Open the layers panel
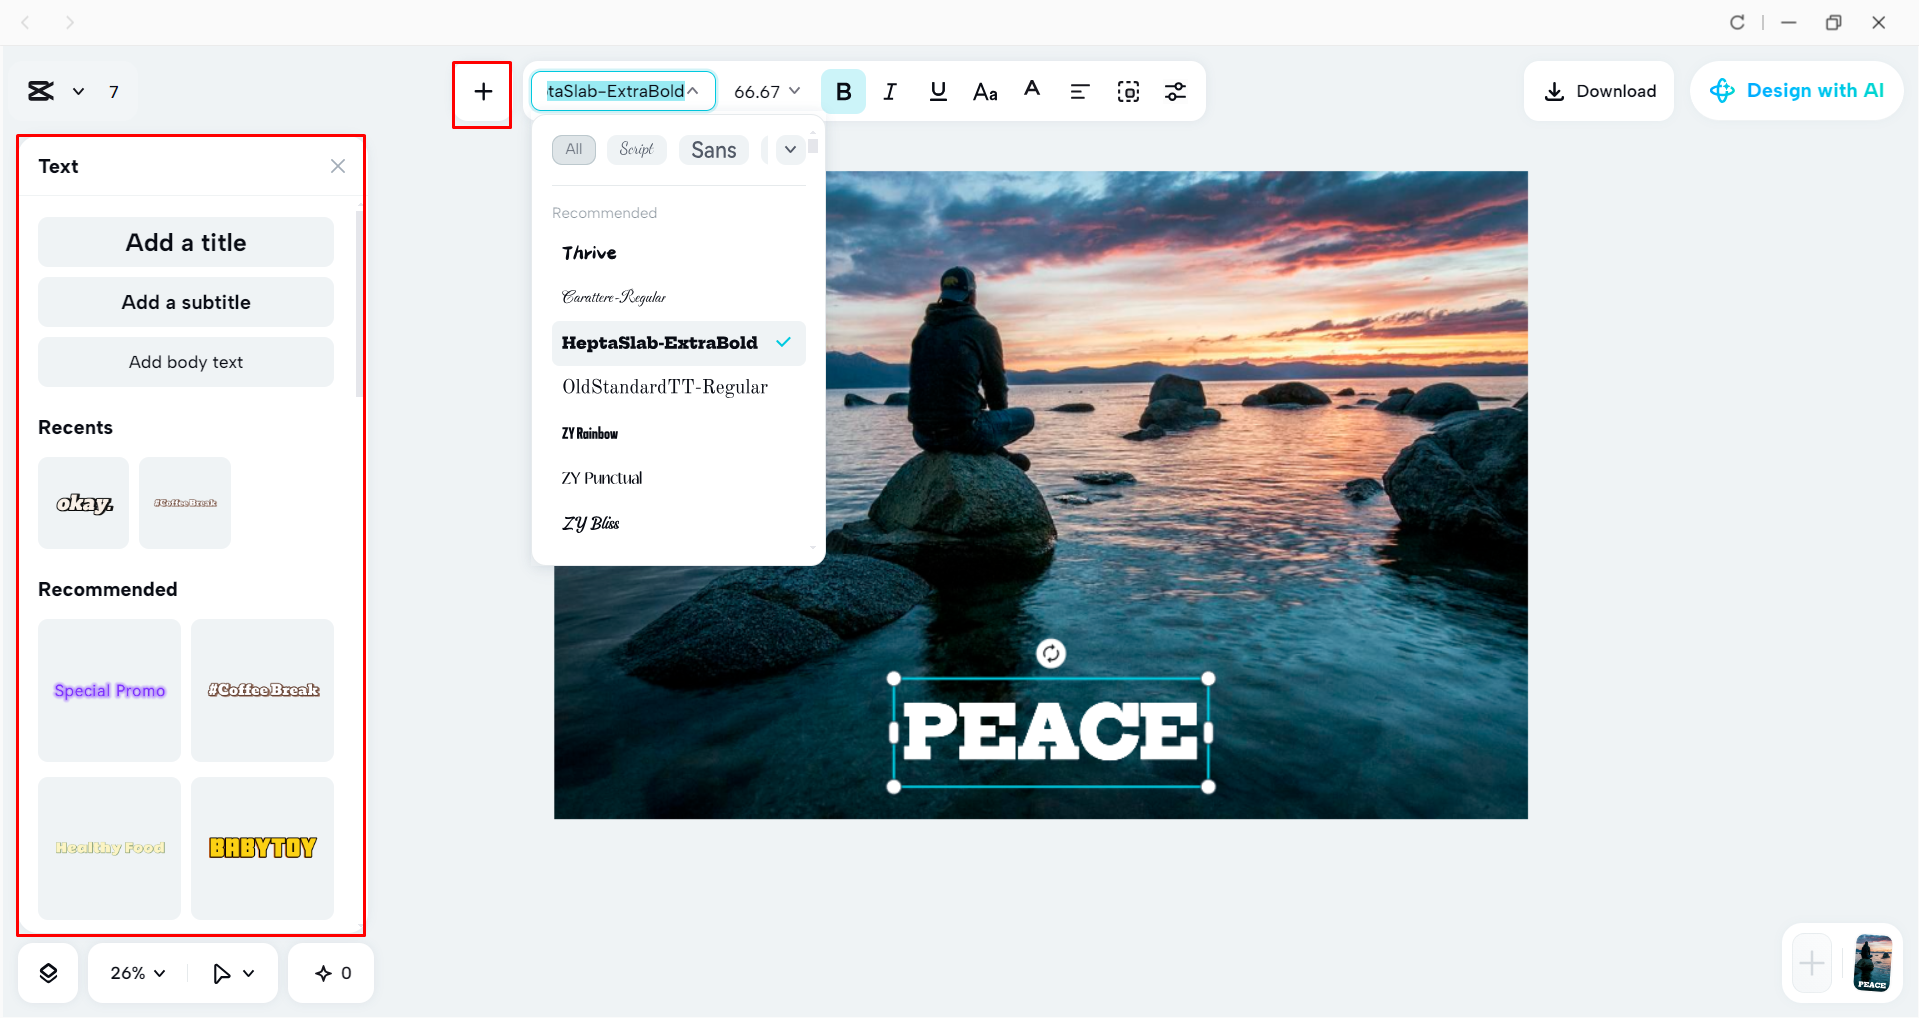This screenshot has height=1018, width=1919. pos(47,972)
